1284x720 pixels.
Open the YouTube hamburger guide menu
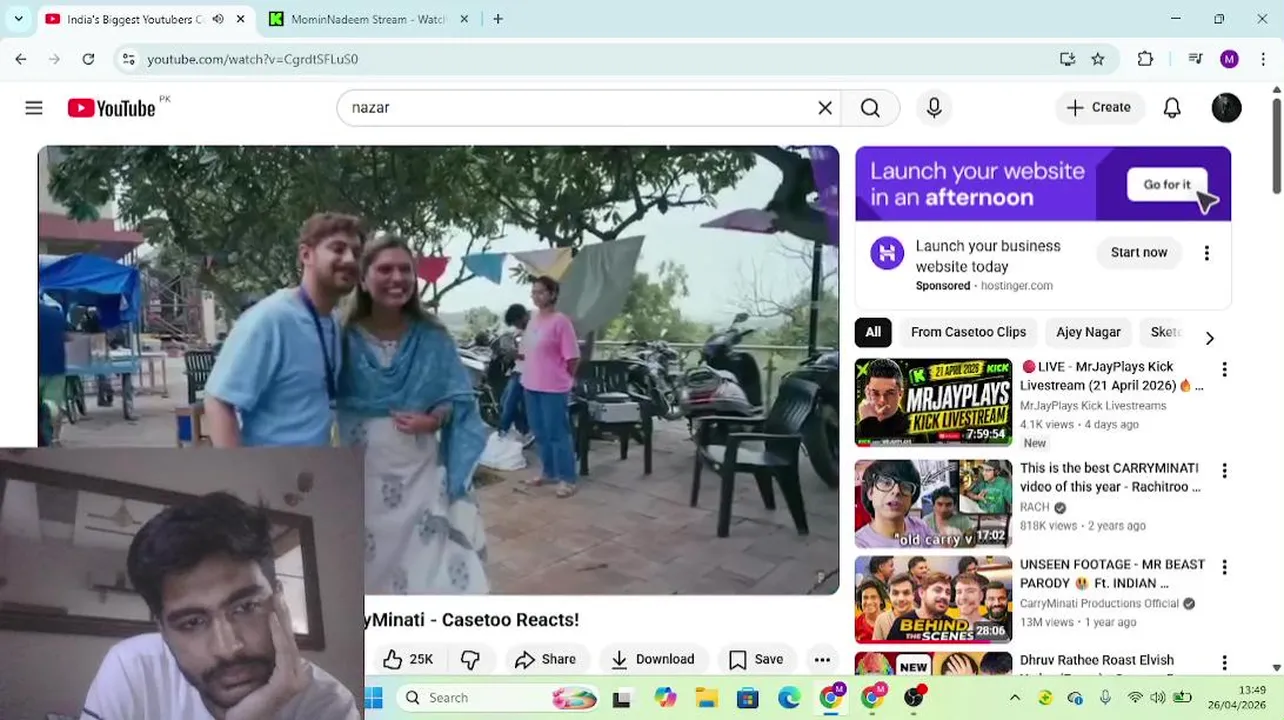coord(34,108)
